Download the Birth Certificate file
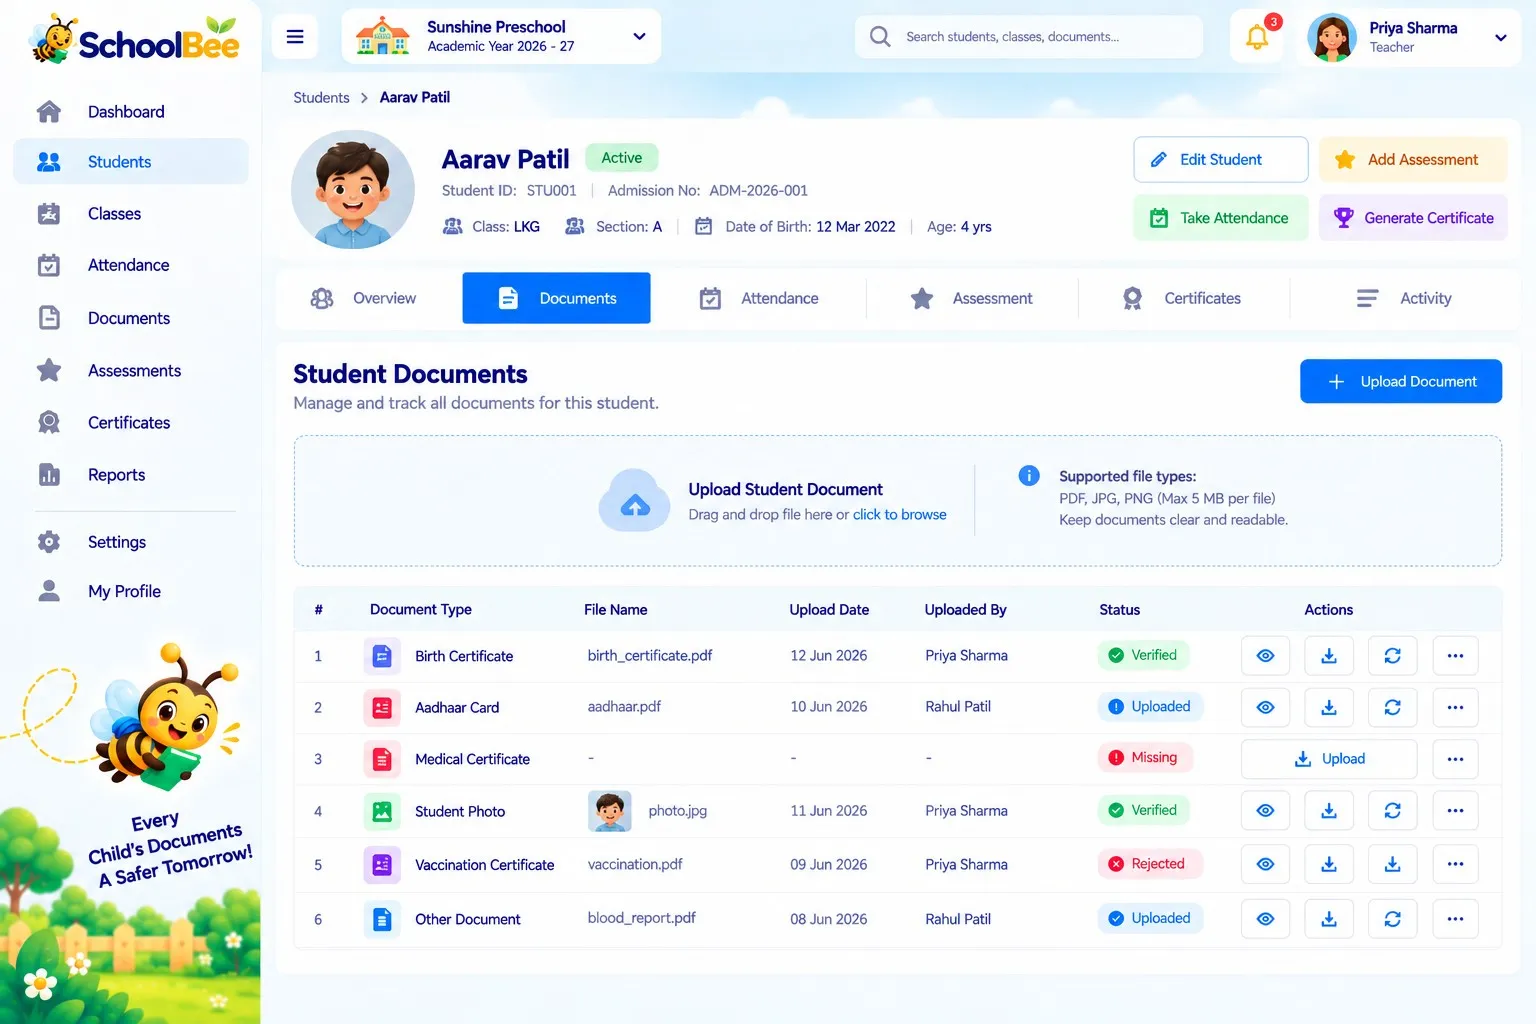This screenshot has height=1024, width=1536. pyautogui.click(x=1329, y=656)
